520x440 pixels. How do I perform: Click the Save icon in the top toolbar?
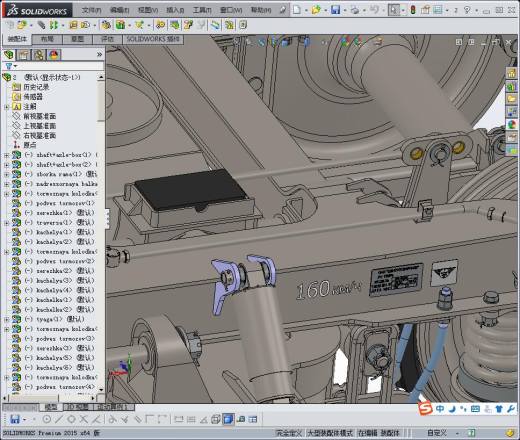coord(335,10)
